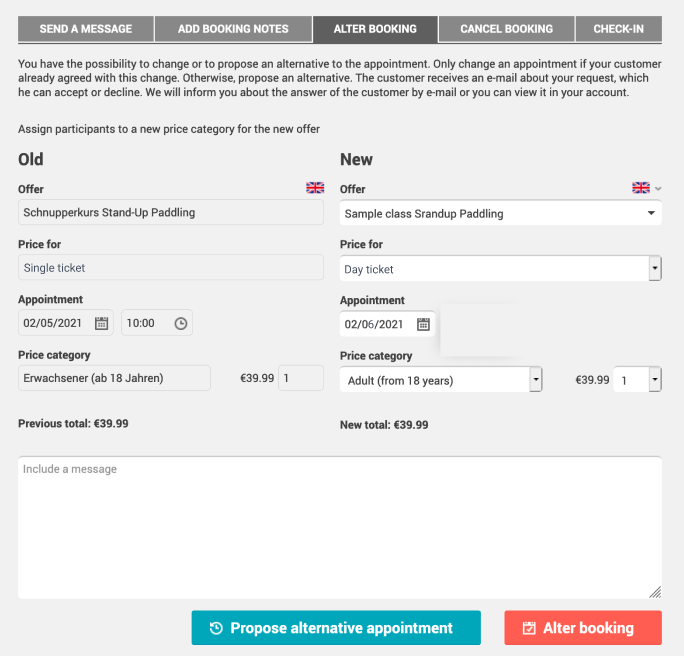Open the Check-In tab
The image size is (684, 656).
[x=619, y=29]
